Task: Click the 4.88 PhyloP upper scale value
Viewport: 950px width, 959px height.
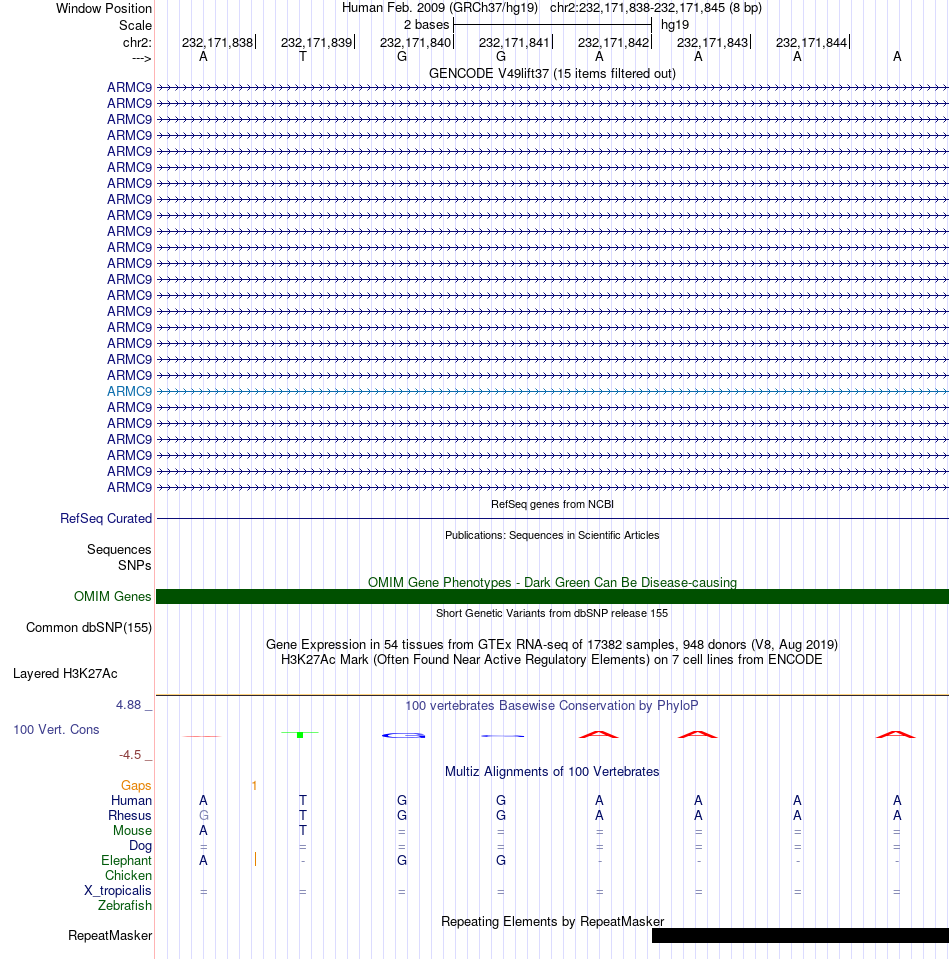Action: tap(128, 705)
